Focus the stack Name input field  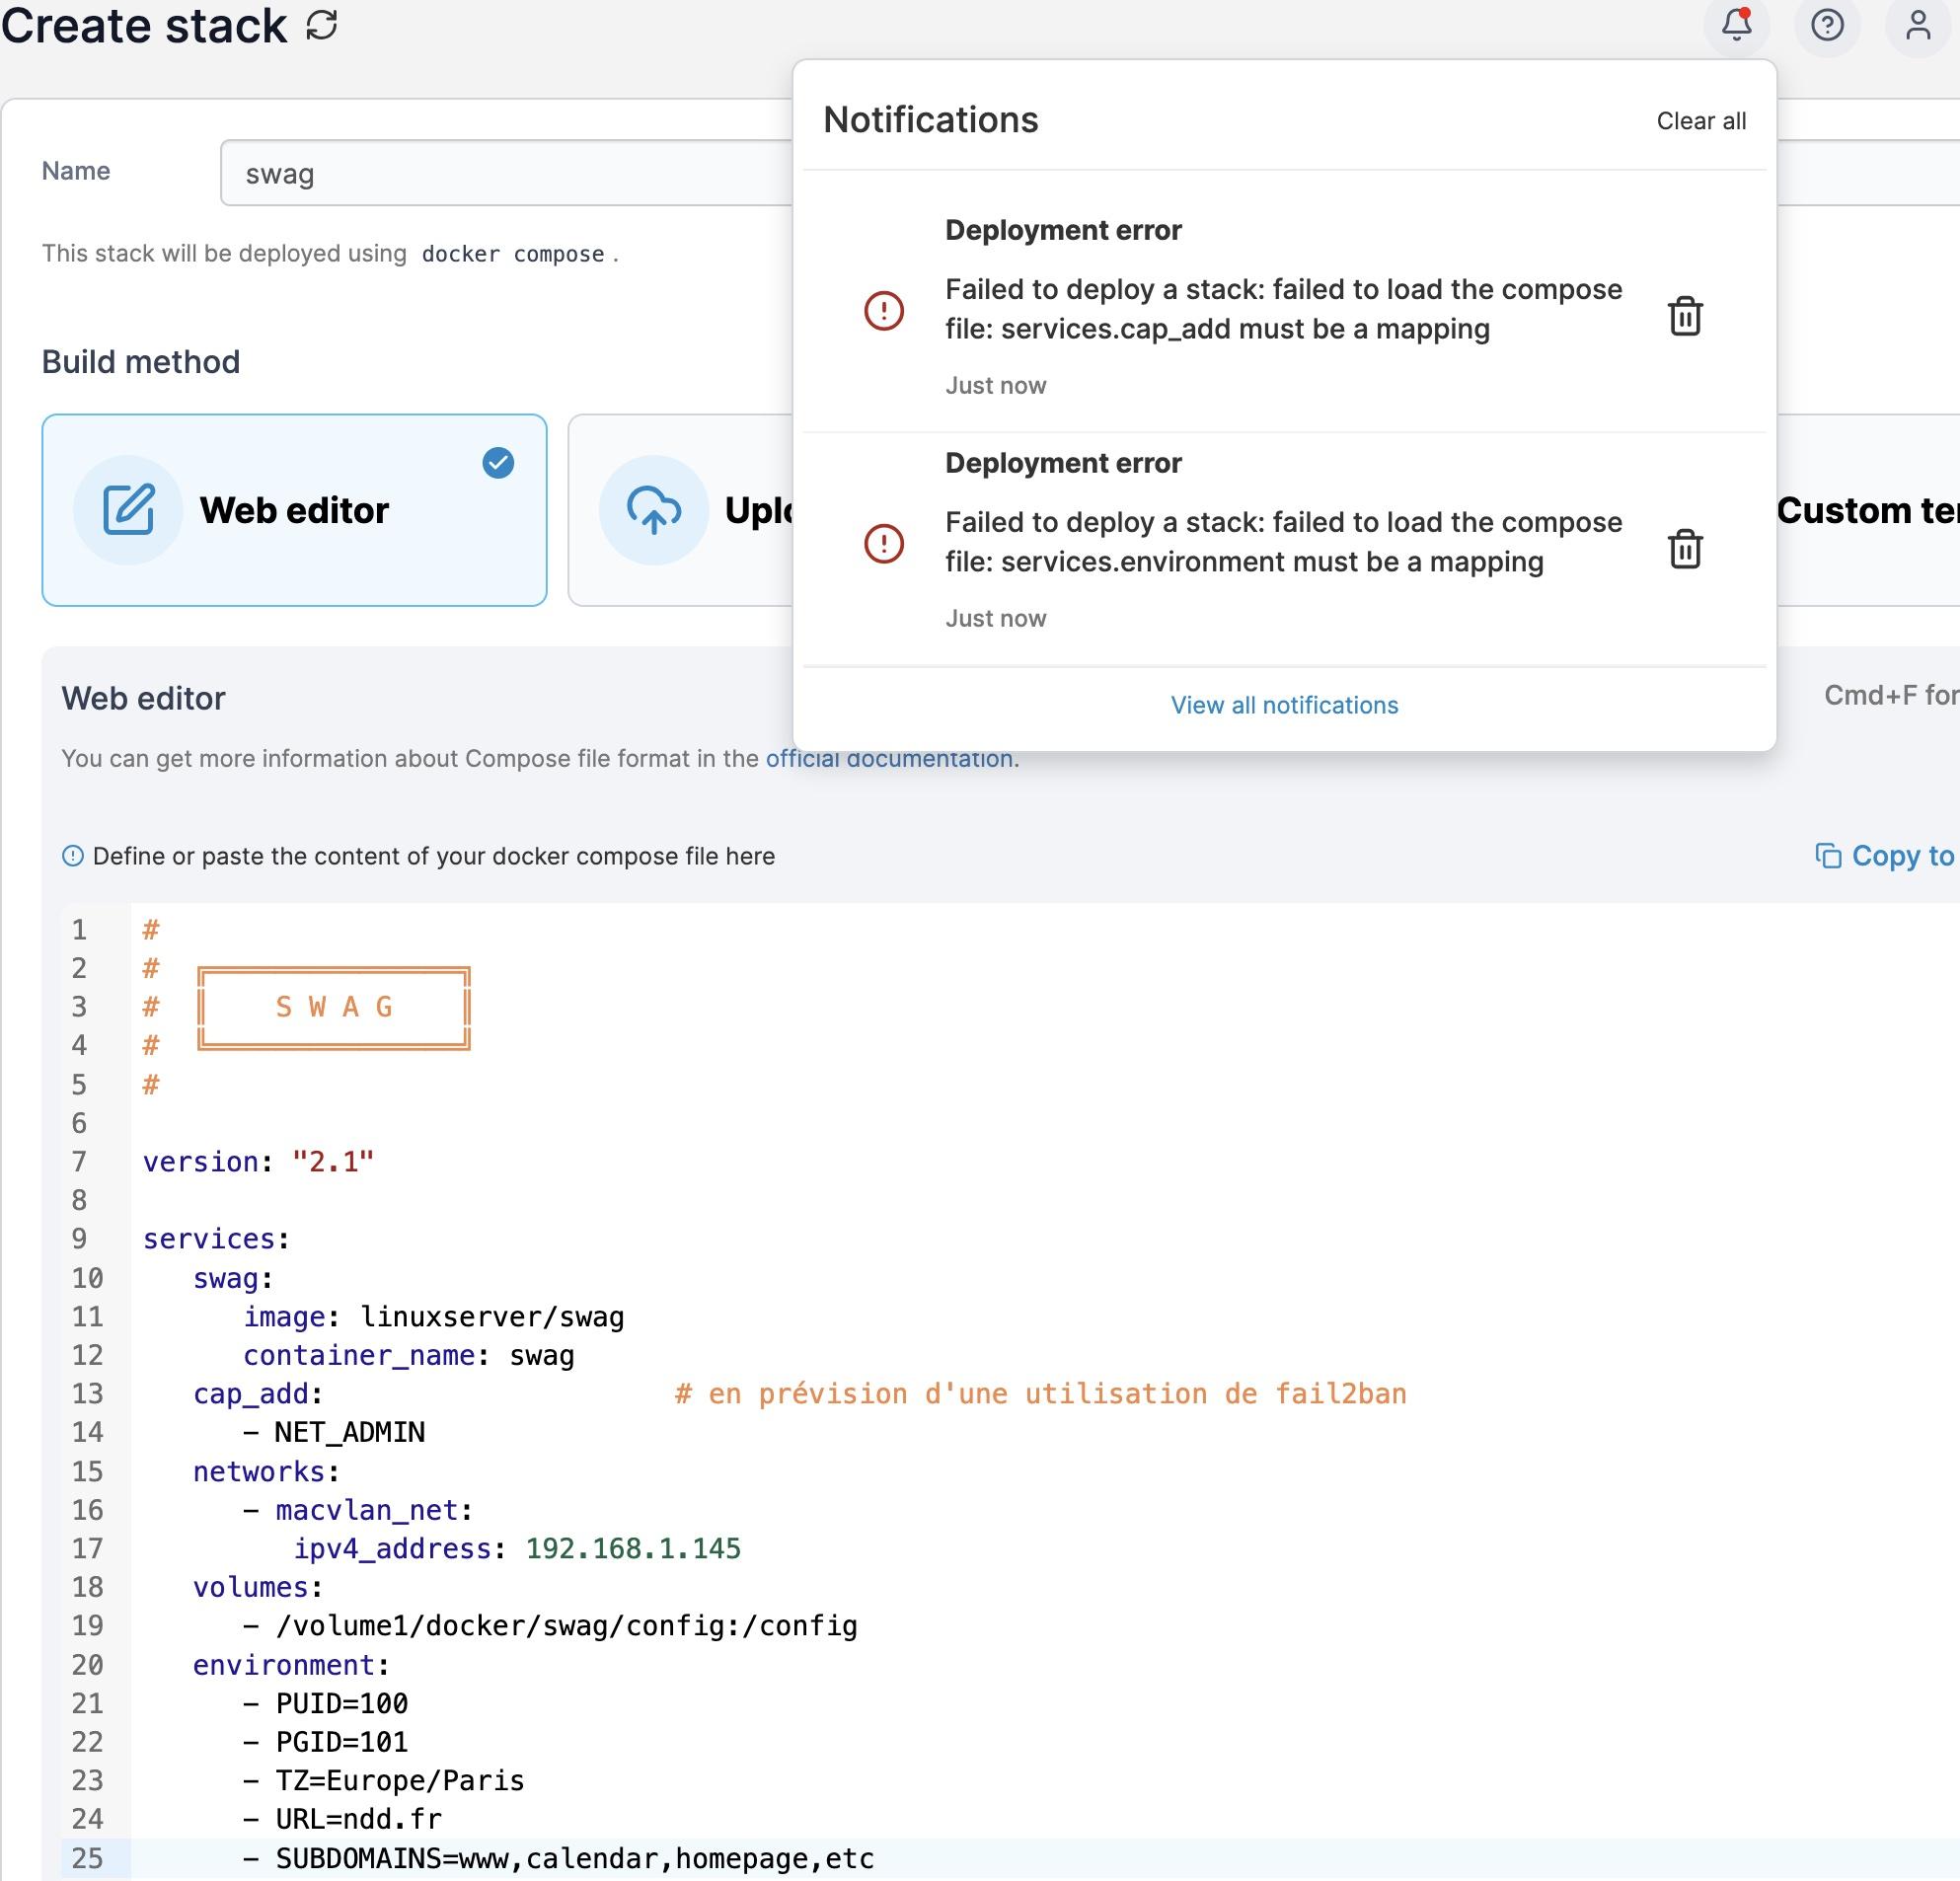(x=506, y=173)
